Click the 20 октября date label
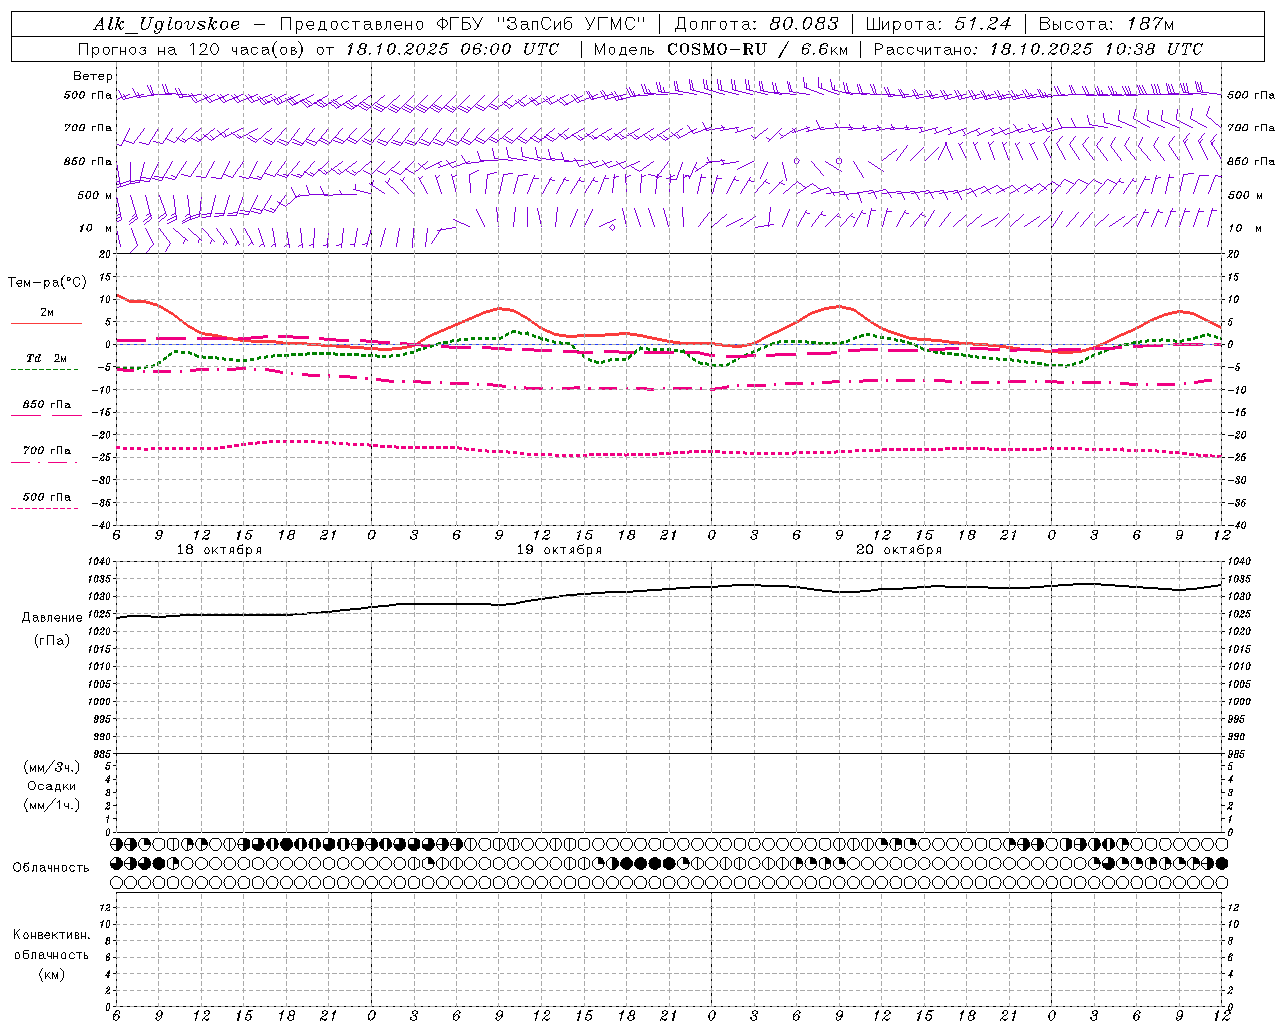1280x1024 pixels. [899, 550]
